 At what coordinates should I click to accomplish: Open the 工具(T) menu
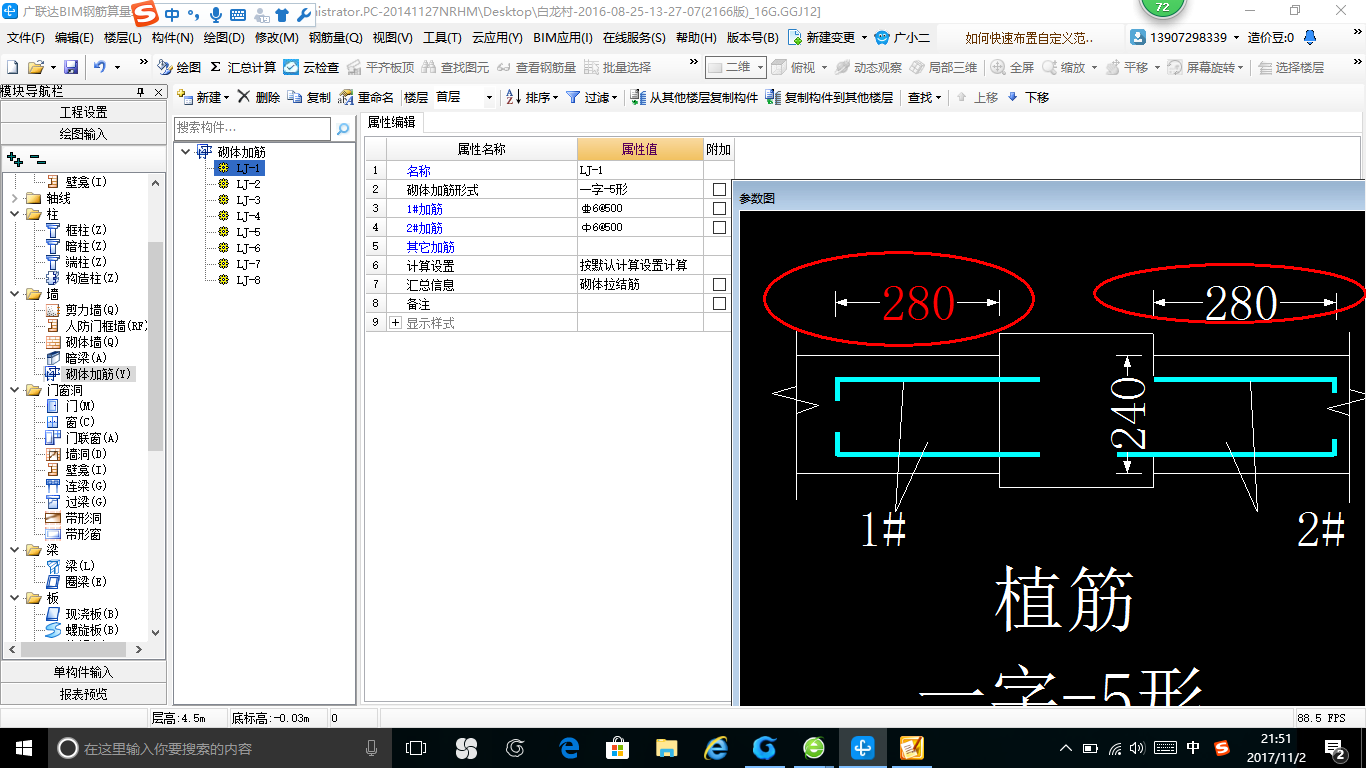pyautogui.click(x=442, y=38)
